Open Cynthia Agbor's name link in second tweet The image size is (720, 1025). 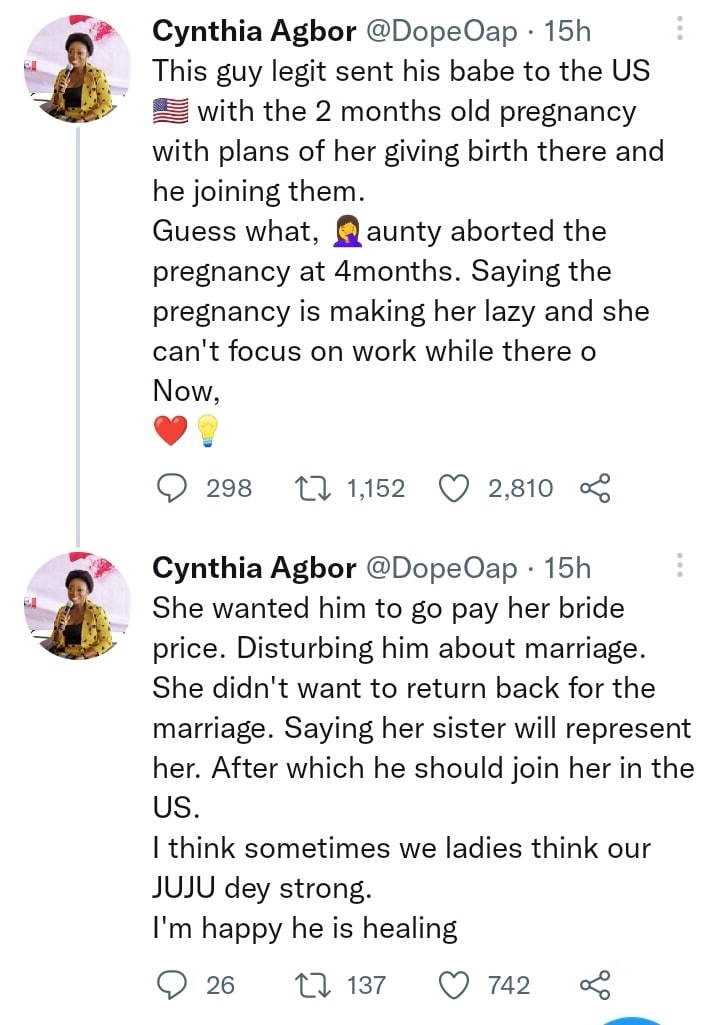pyautogui.click(x=254, y=569)
